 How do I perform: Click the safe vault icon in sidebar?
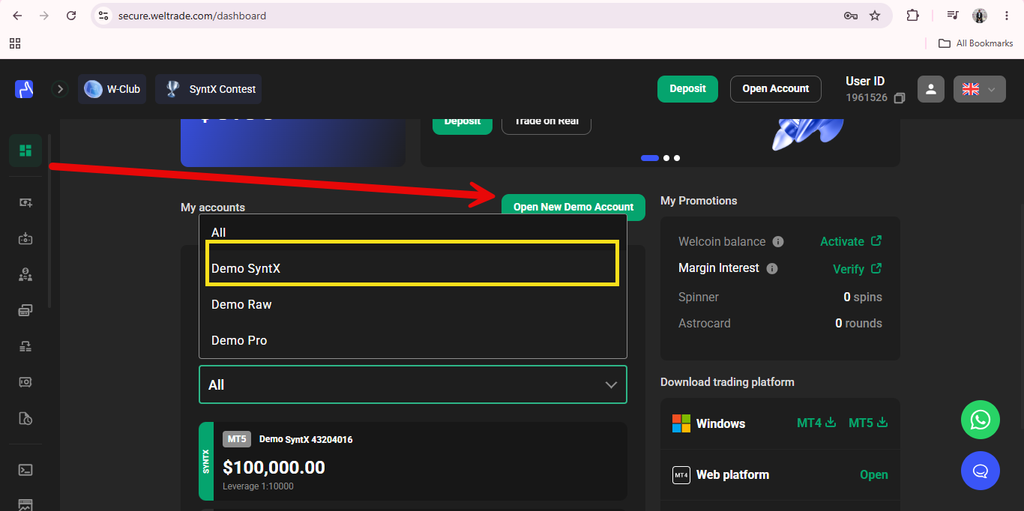click(25, 382)
